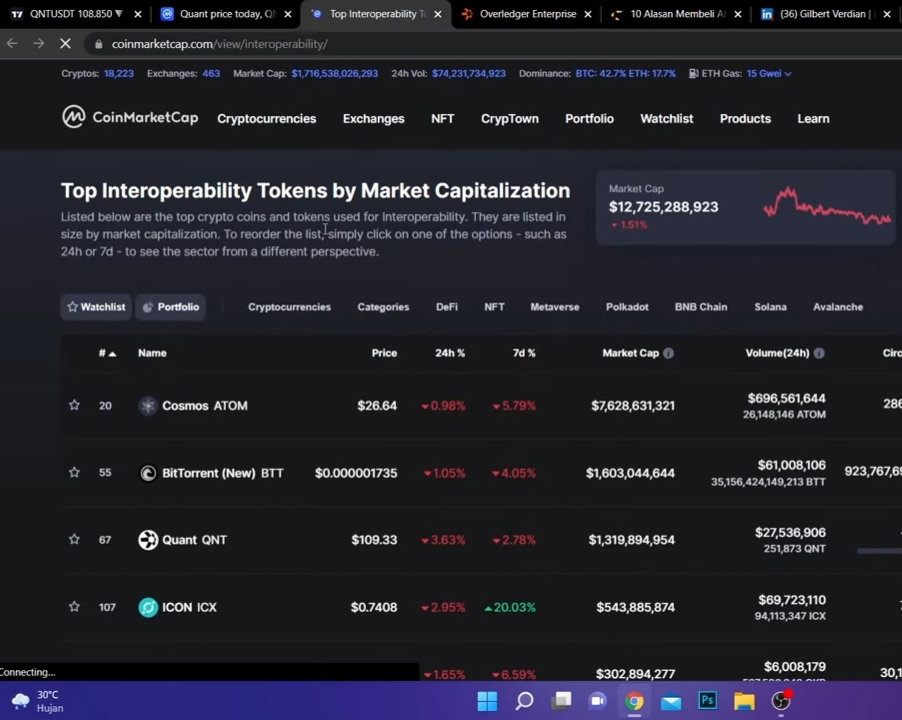Open Mail app from taskbar
Image resolution: width=902 pixels, height=720 pixels.
(671, 701)
